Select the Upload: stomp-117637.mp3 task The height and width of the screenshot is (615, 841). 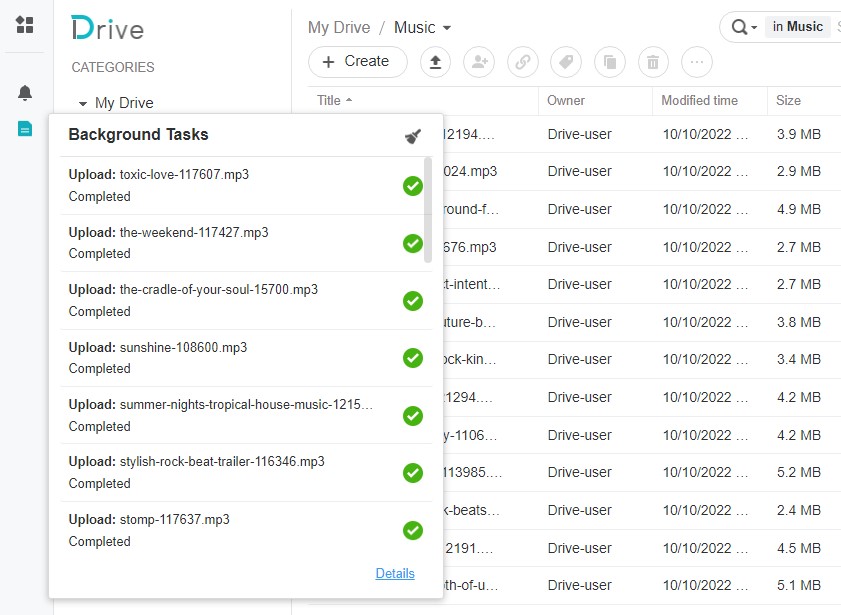pos(246,530)
